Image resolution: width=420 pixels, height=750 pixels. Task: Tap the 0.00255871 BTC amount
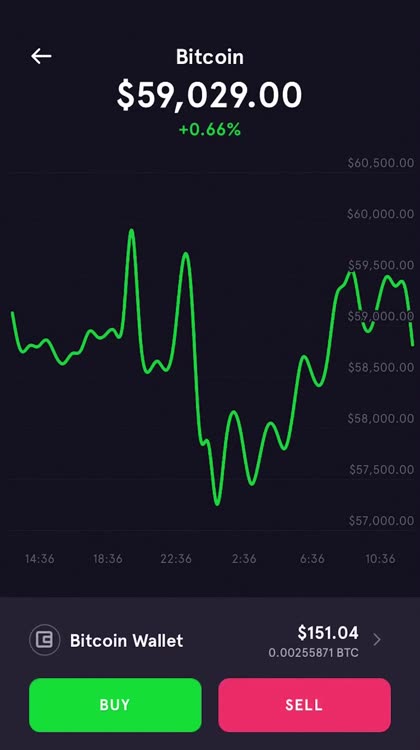(313, 652)
